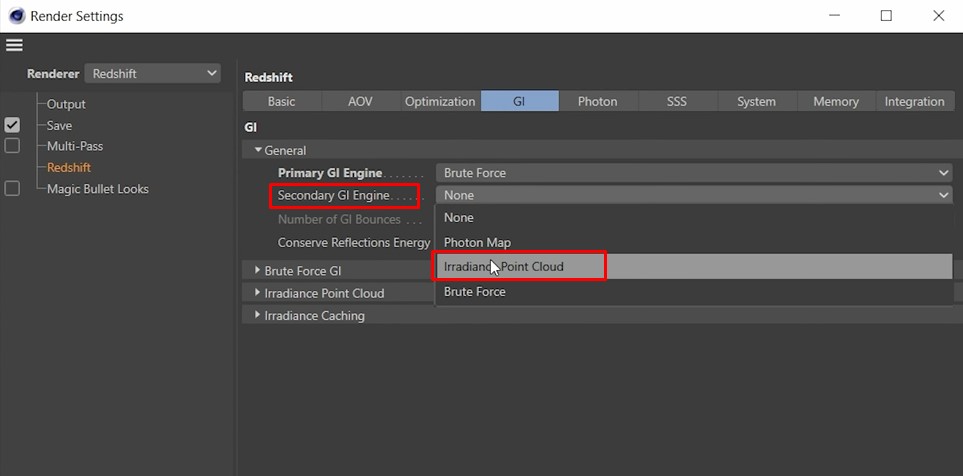Open the hamburger menu icon
Image resolution: width=963 pixels, height=476 pixels.
click(14, 45)
